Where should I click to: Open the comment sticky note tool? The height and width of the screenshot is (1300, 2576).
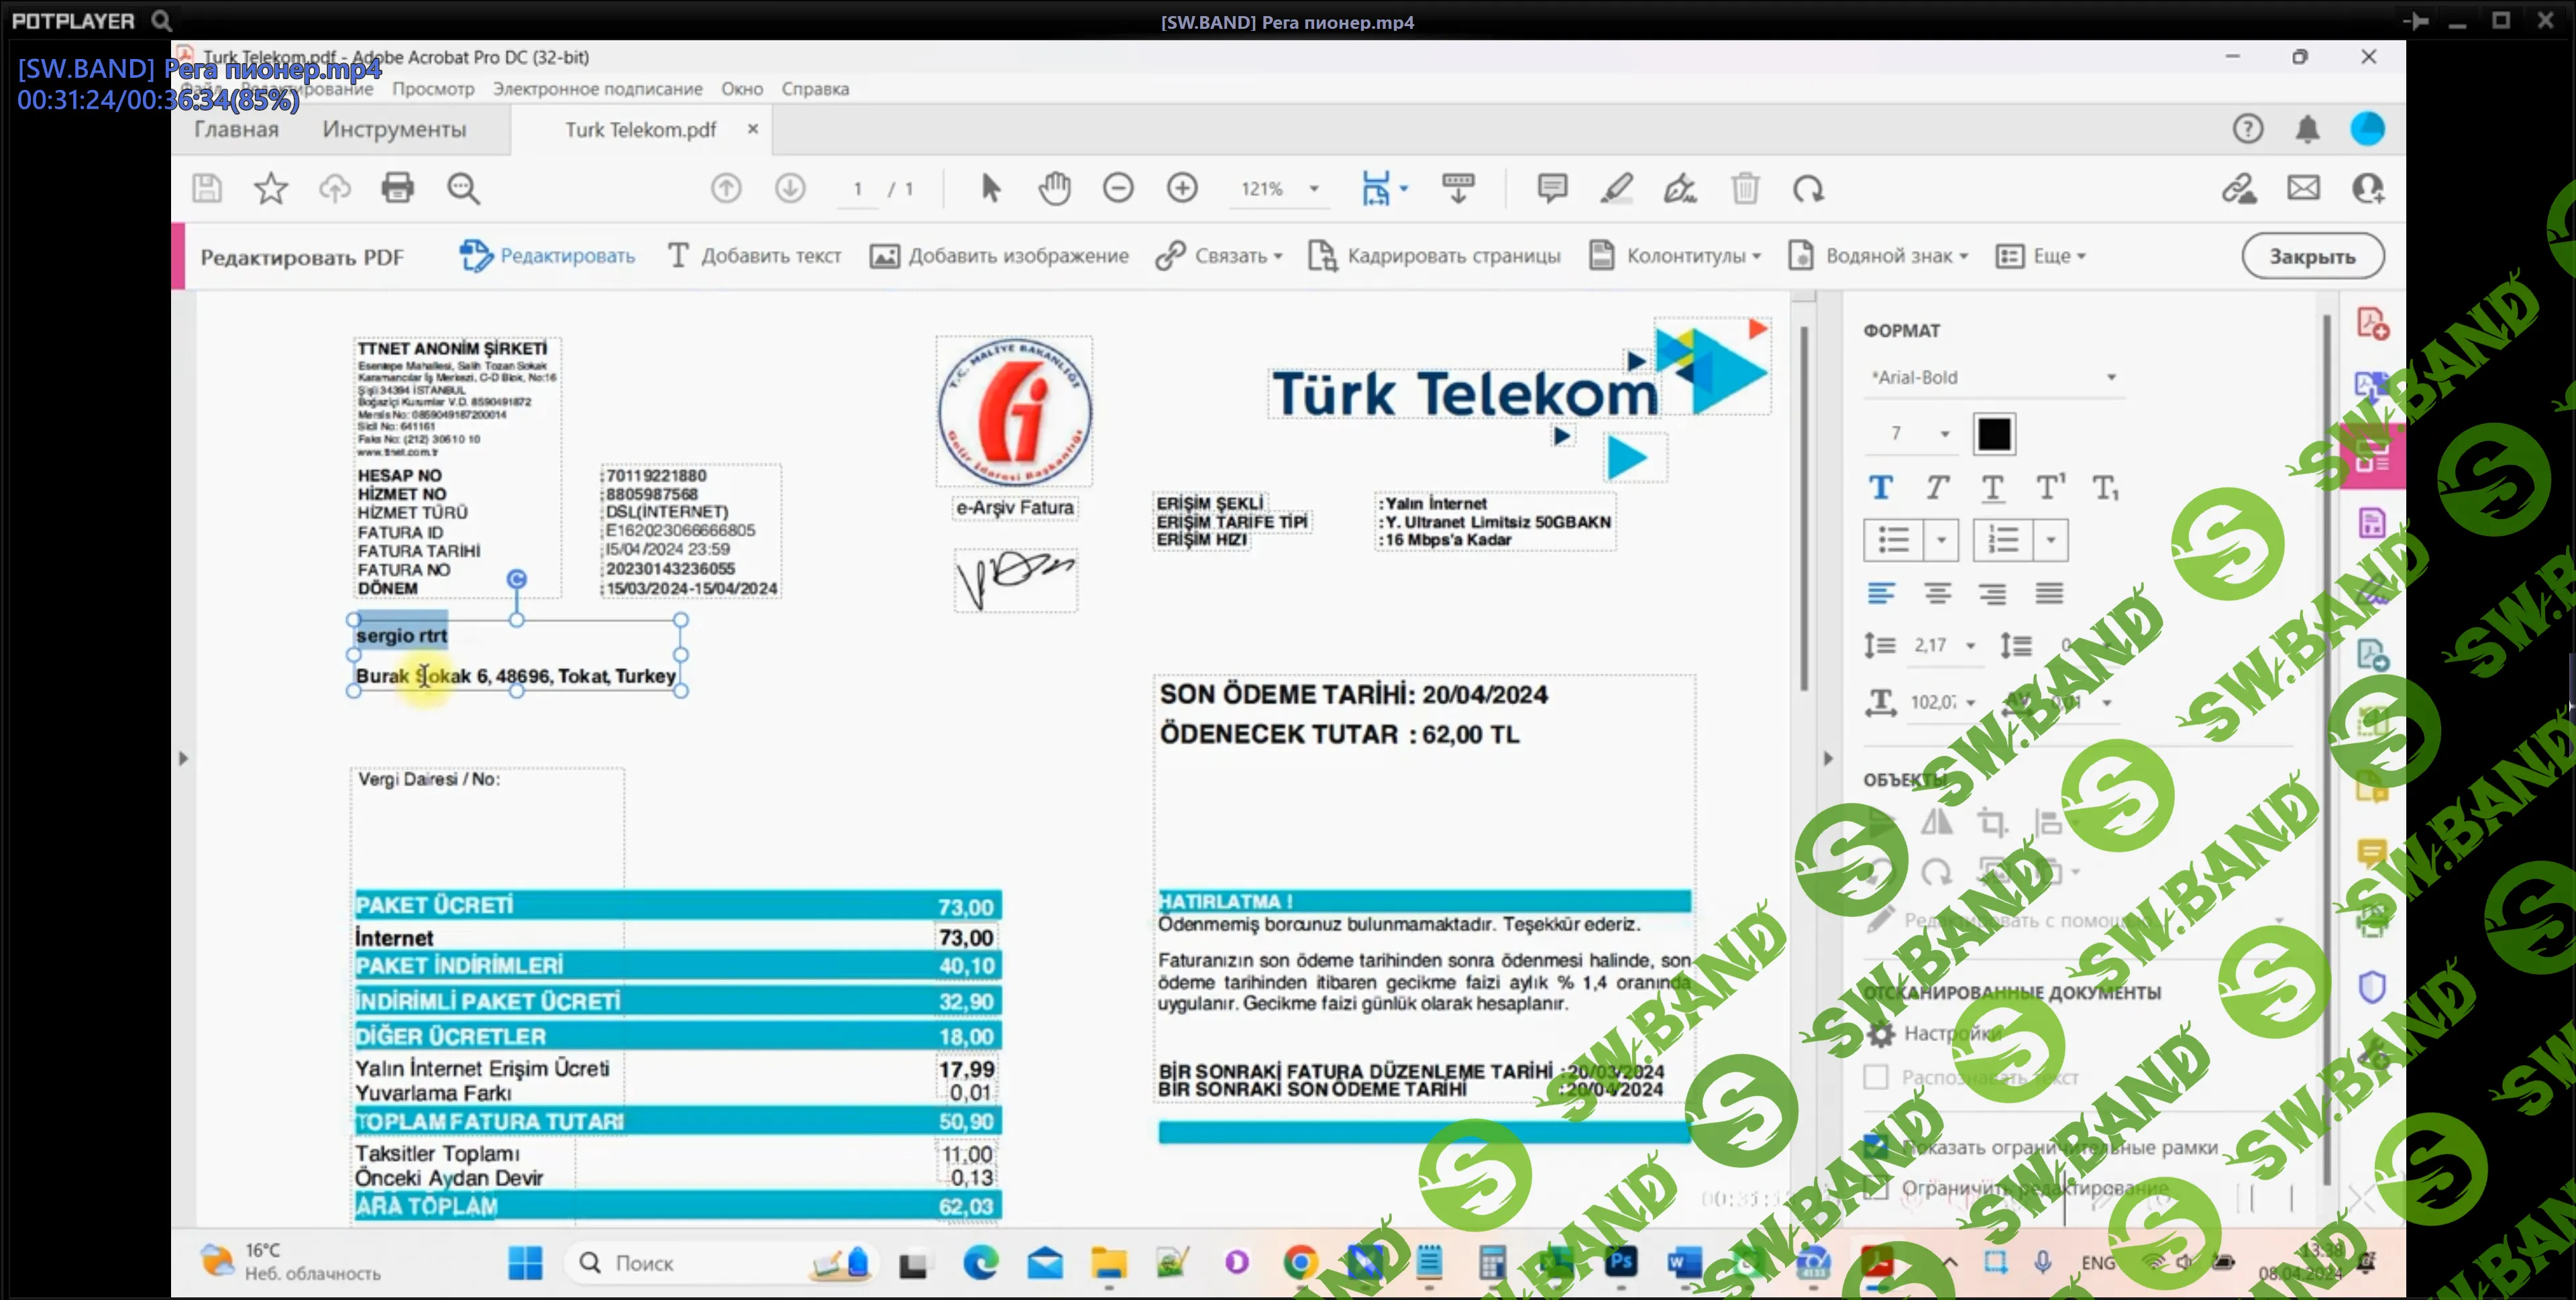point(1552,188)
